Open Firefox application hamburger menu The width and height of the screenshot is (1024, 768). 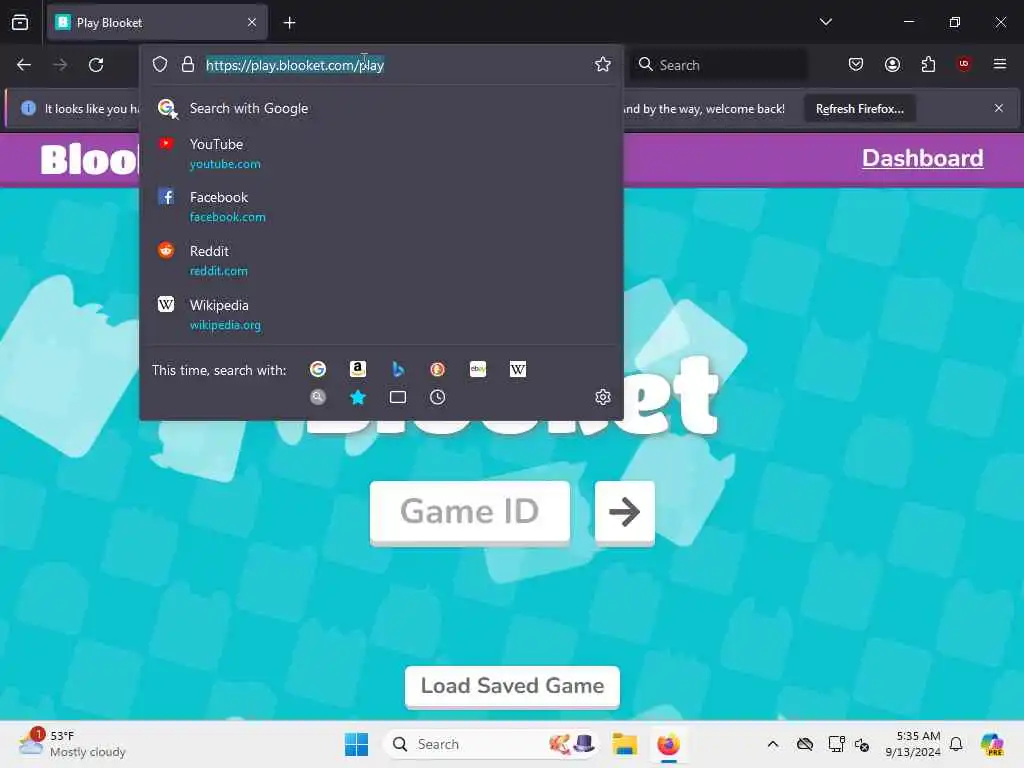(x=1000, y=64)
